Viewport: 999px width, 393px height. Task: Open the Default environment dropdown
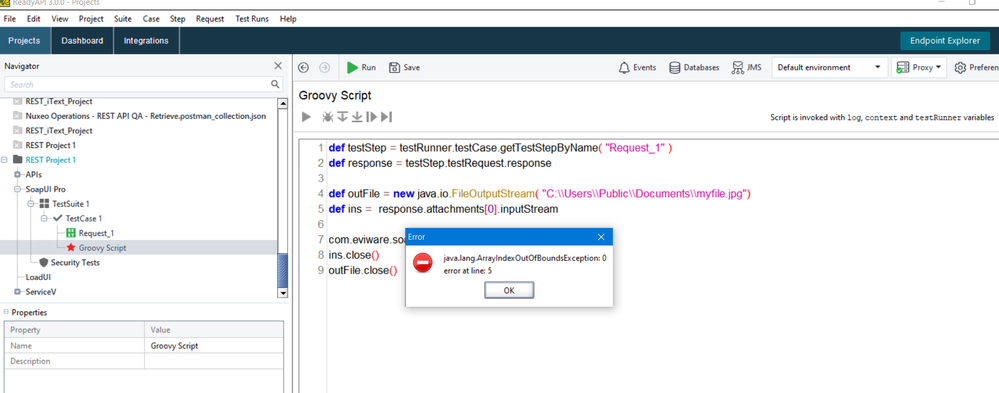point(830,68)
